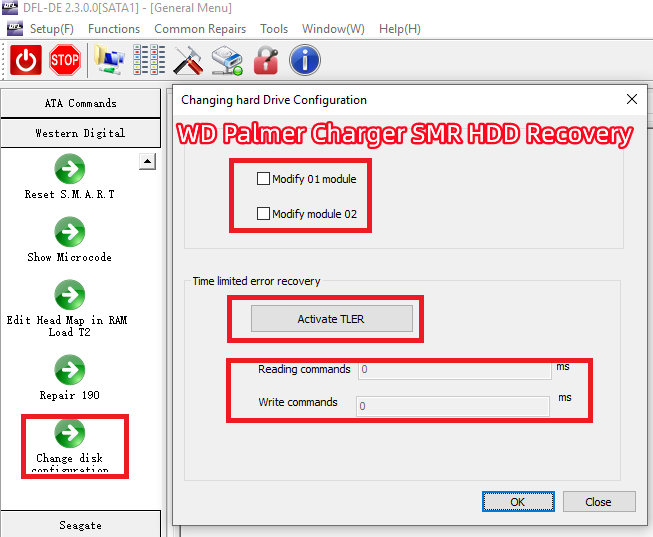Image resolution: width=653 pixels, height=537 pixels.
Task: Open the Common Repairs menu
Action: (200, 29)
